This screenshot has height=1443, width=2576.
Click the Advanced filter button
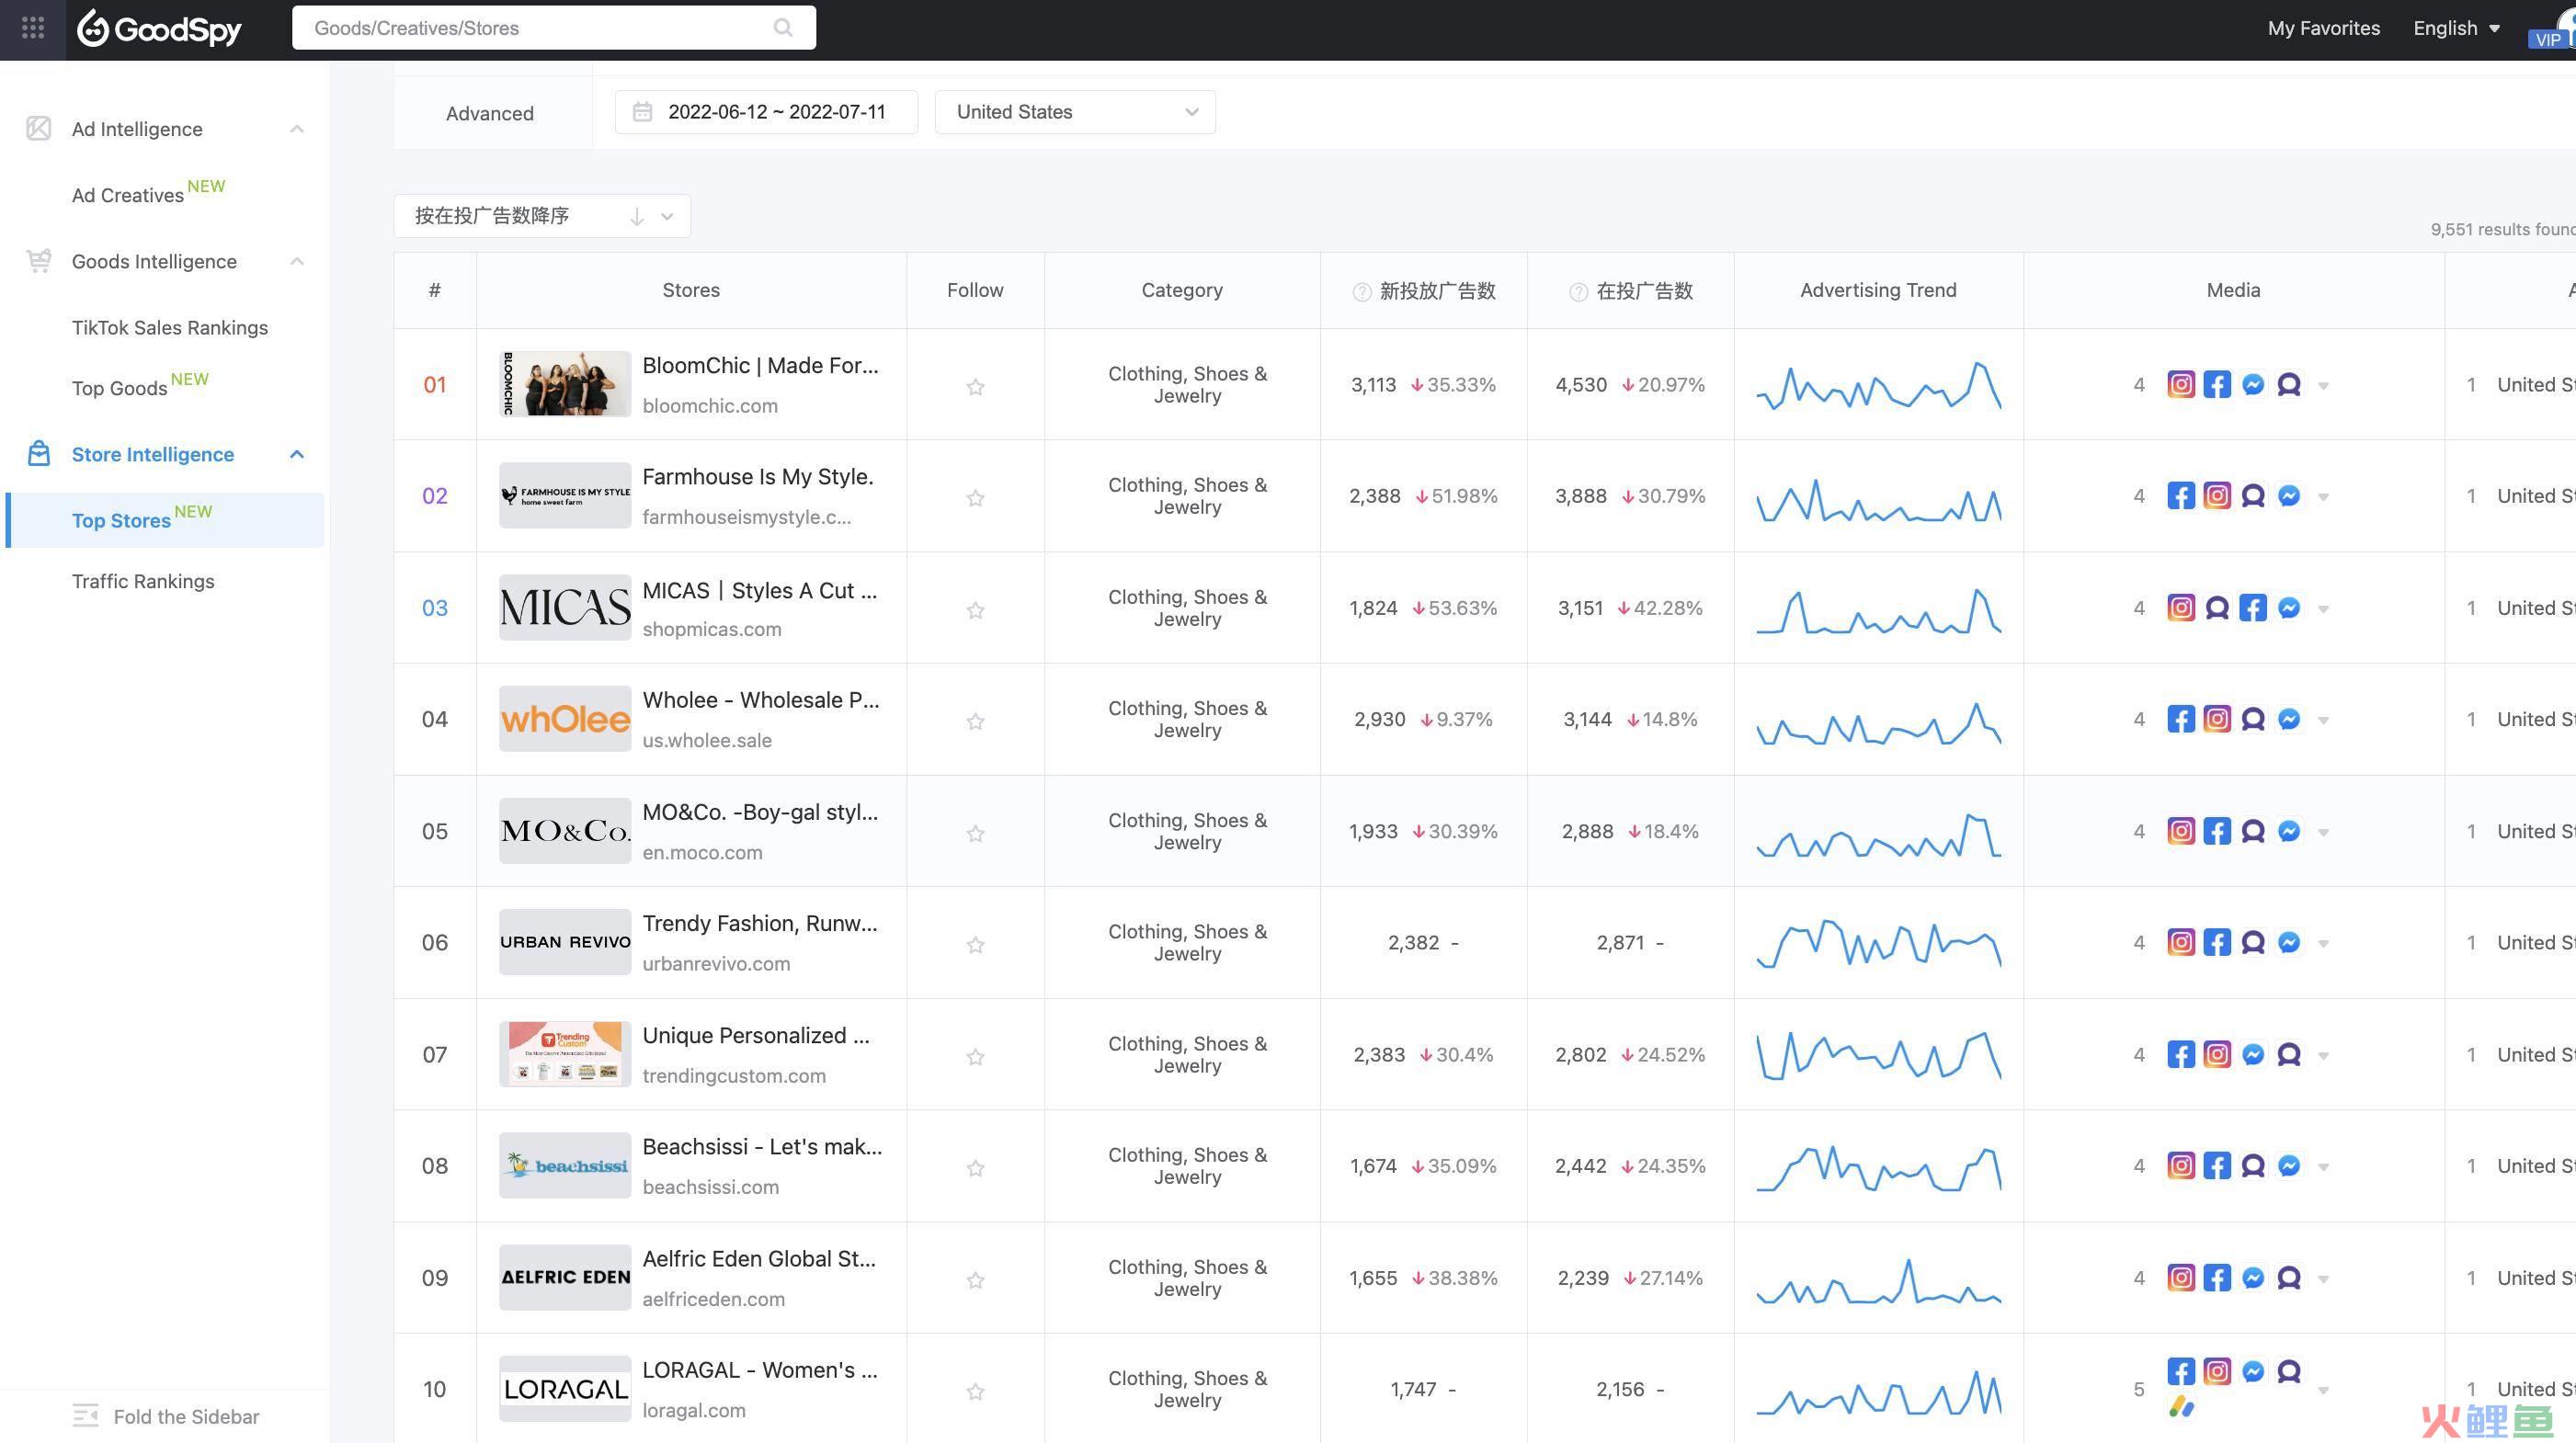pos(488,111)
